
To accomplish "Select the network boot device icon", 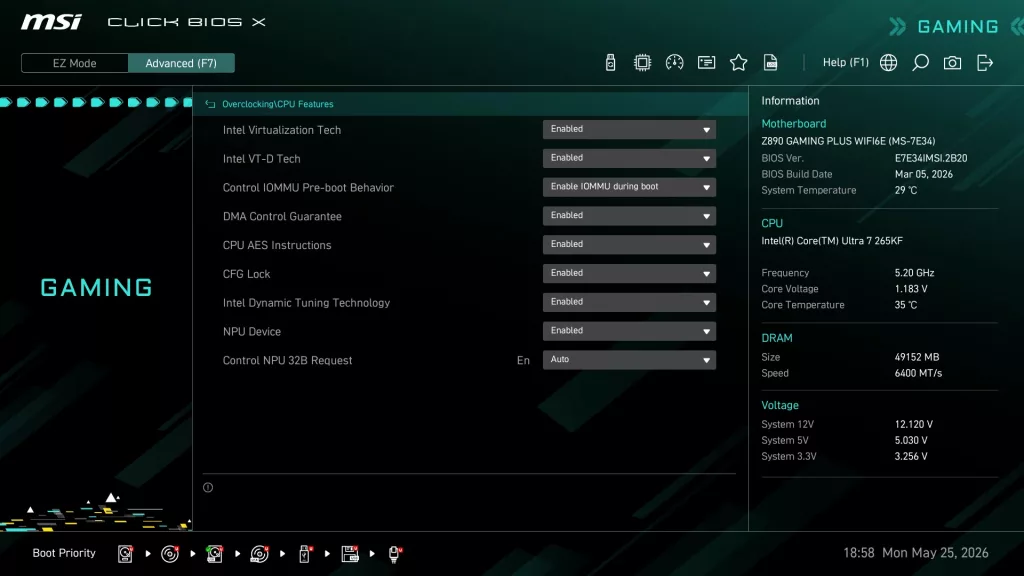I will click(394, 554).
